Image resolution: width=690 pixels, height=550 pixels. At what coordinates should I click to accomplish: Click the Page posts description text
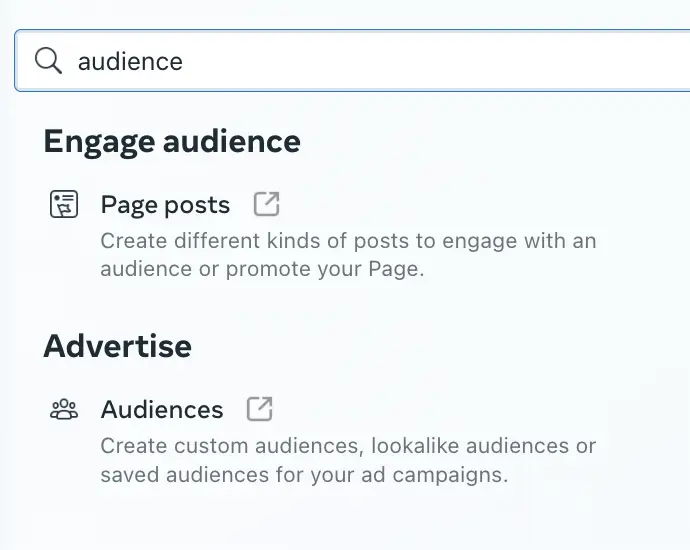[x=349, y=255]
